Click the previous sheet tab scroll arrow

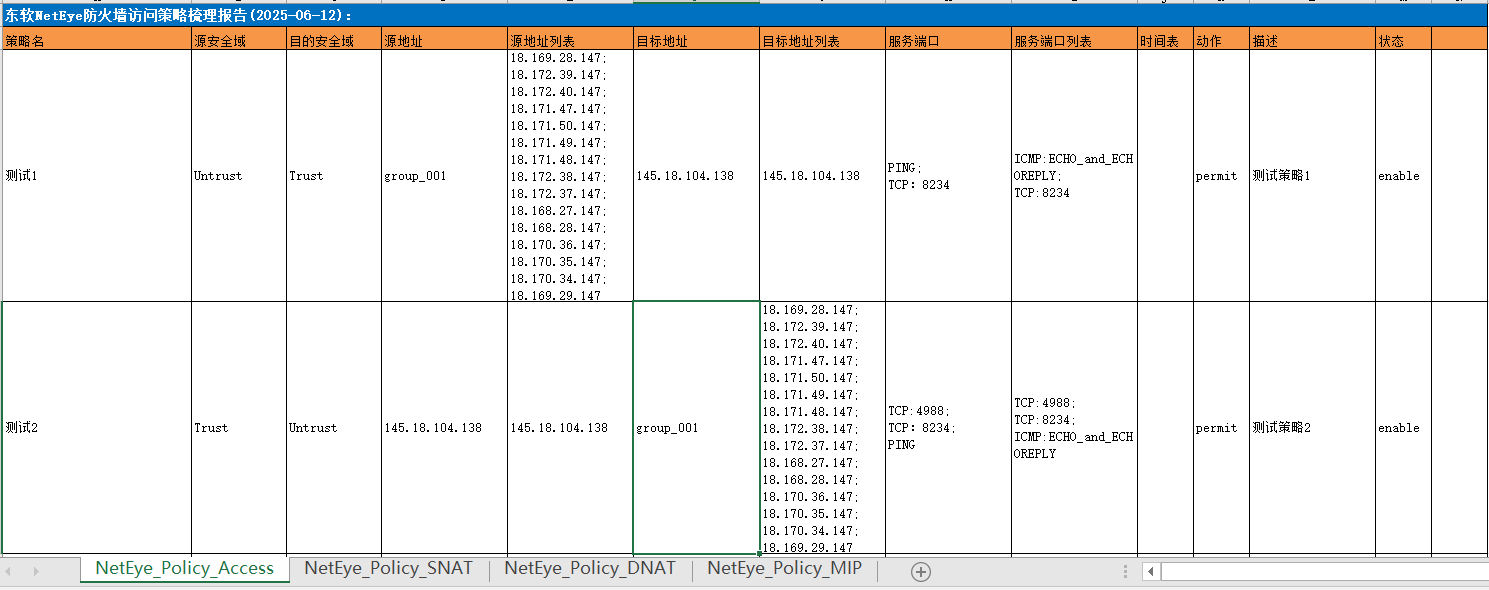pyautogui.click(x=9, y=571)
